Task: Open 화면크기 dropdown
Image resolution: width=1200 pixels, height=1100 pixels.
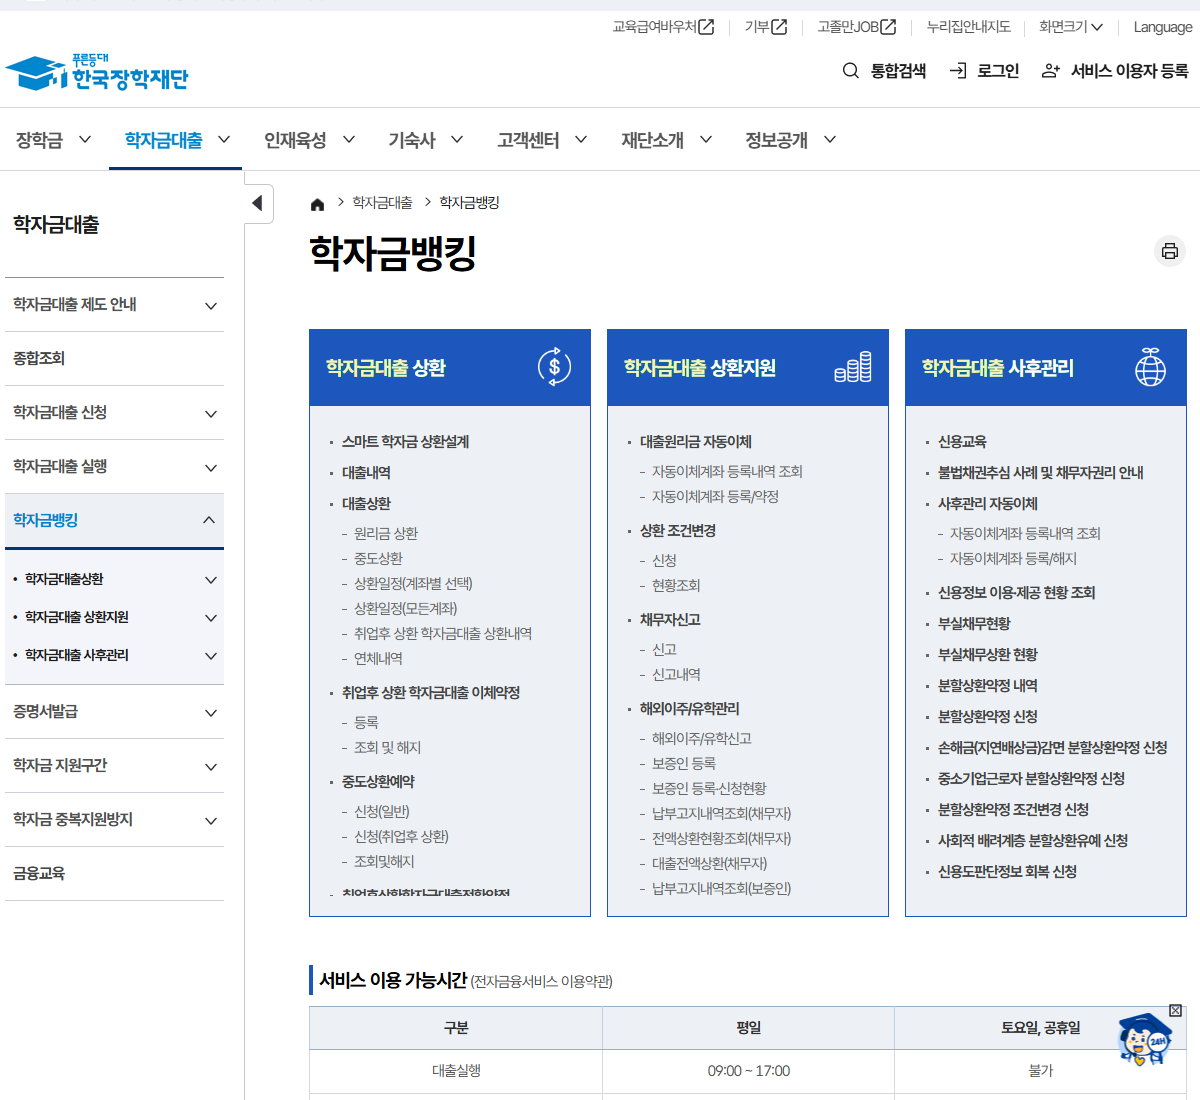Action: tap(1071, 27)
